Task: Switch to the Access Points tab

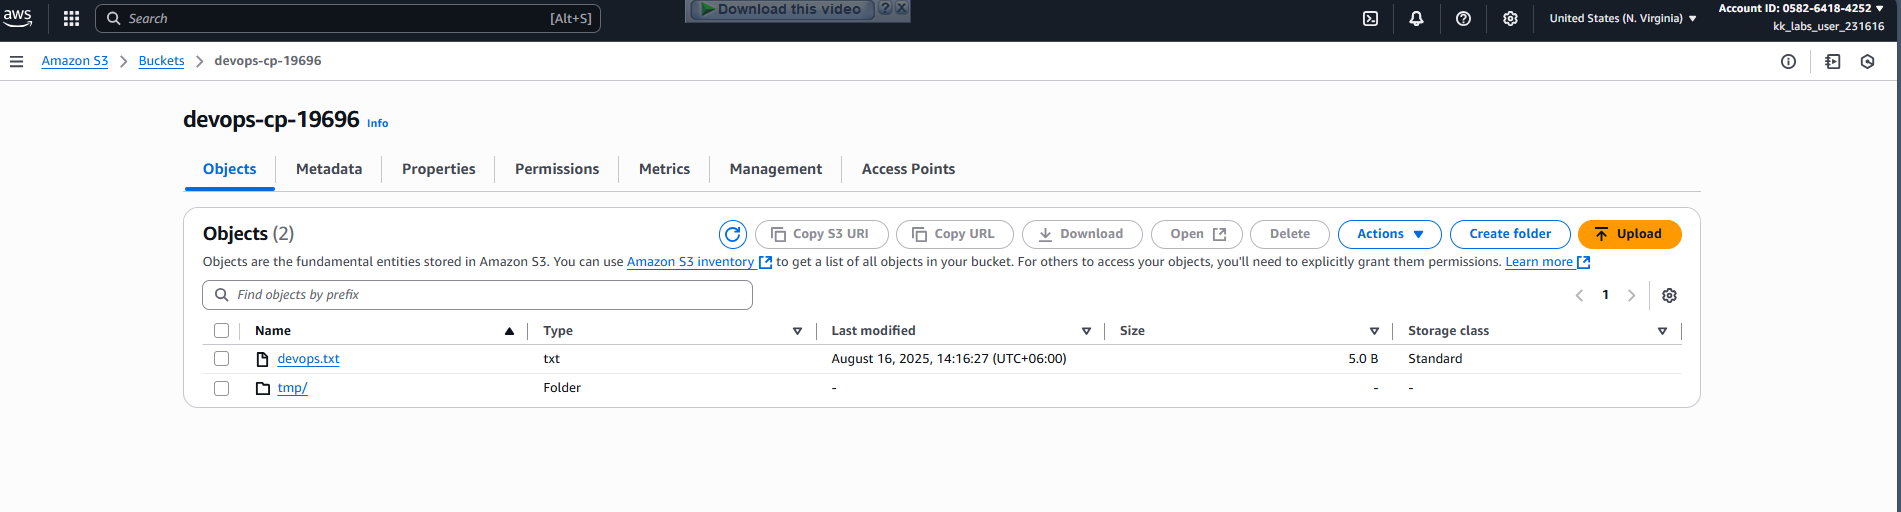Action: (908, 169)
